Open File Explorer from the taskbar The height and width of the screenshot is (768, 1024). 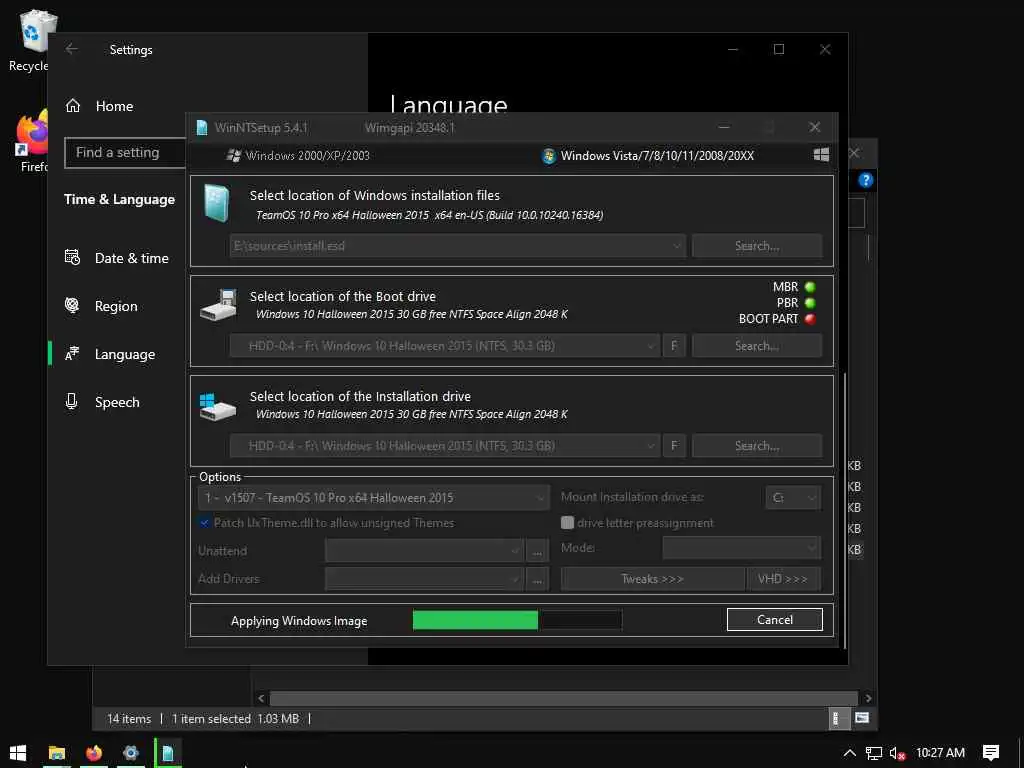tap(57, 753)
